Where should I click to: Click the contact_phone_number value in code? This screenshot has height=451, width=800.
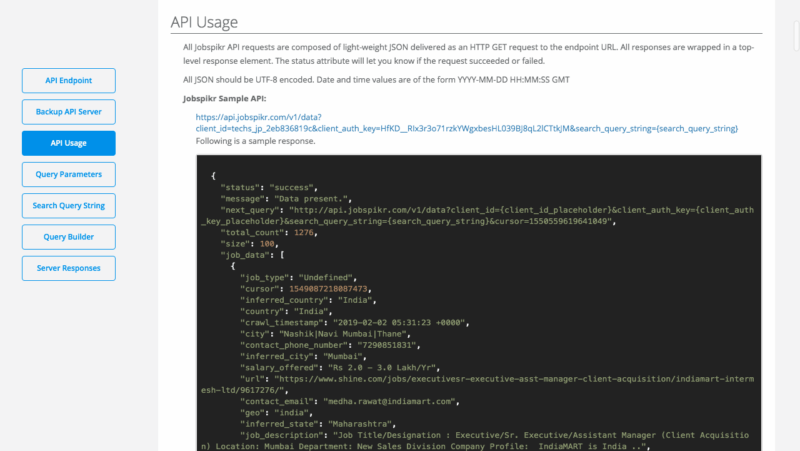(413, 345)
